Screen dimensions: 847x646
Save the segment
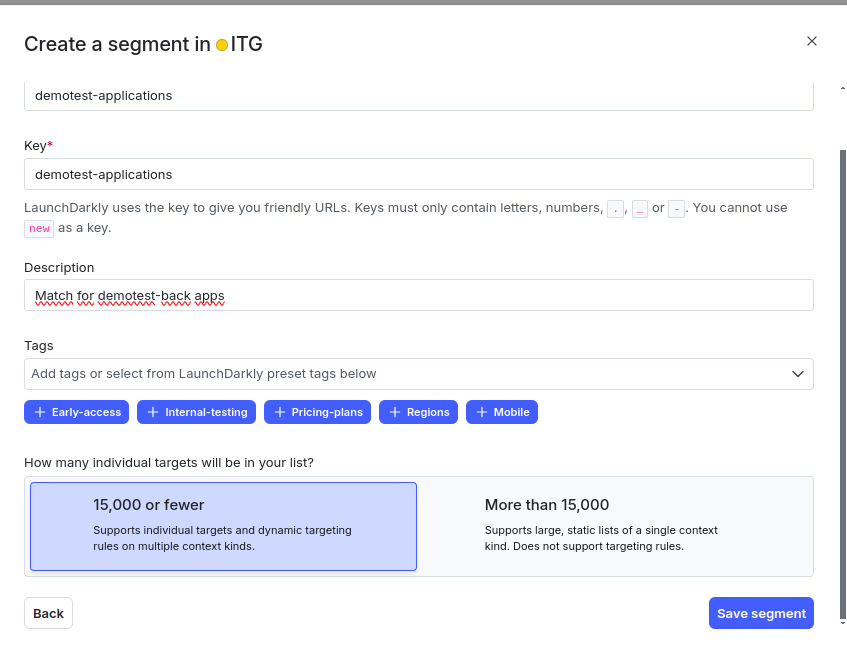tap(761, 613)
